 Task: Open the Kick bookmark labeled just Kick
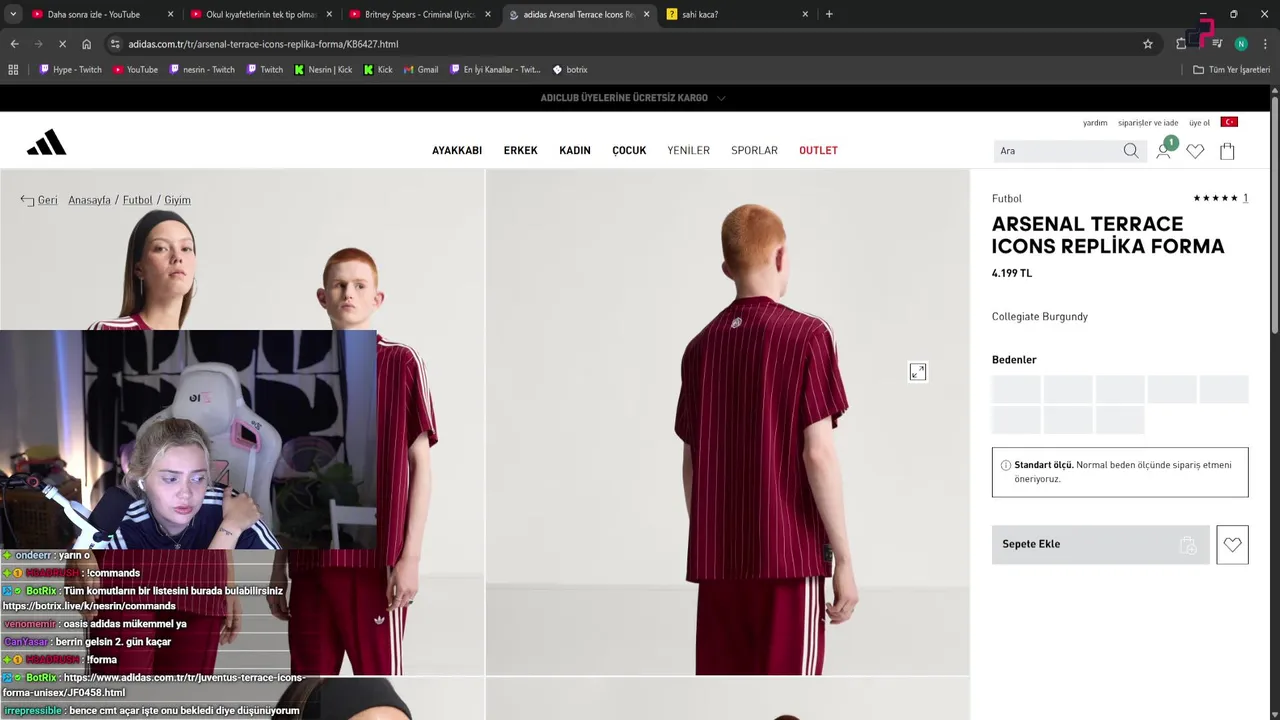(378, 70)
